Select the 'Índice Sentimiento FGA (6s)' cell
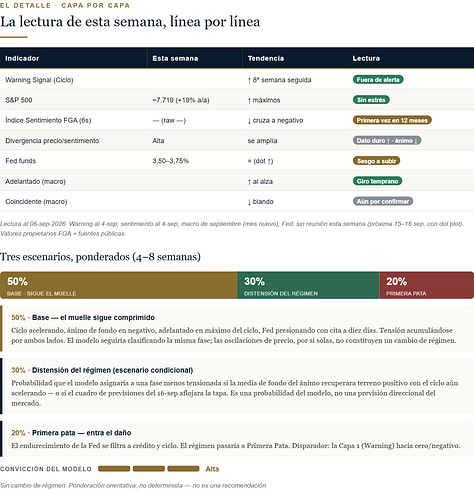474x490 pixels. point(48,120)
